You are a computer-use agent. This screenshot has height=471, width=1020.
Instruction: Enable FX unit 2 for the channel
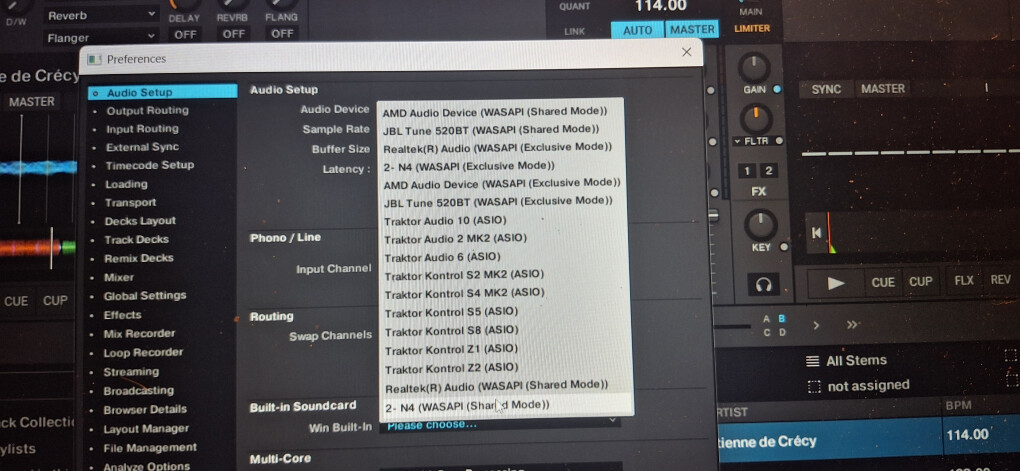pos(768,170)
